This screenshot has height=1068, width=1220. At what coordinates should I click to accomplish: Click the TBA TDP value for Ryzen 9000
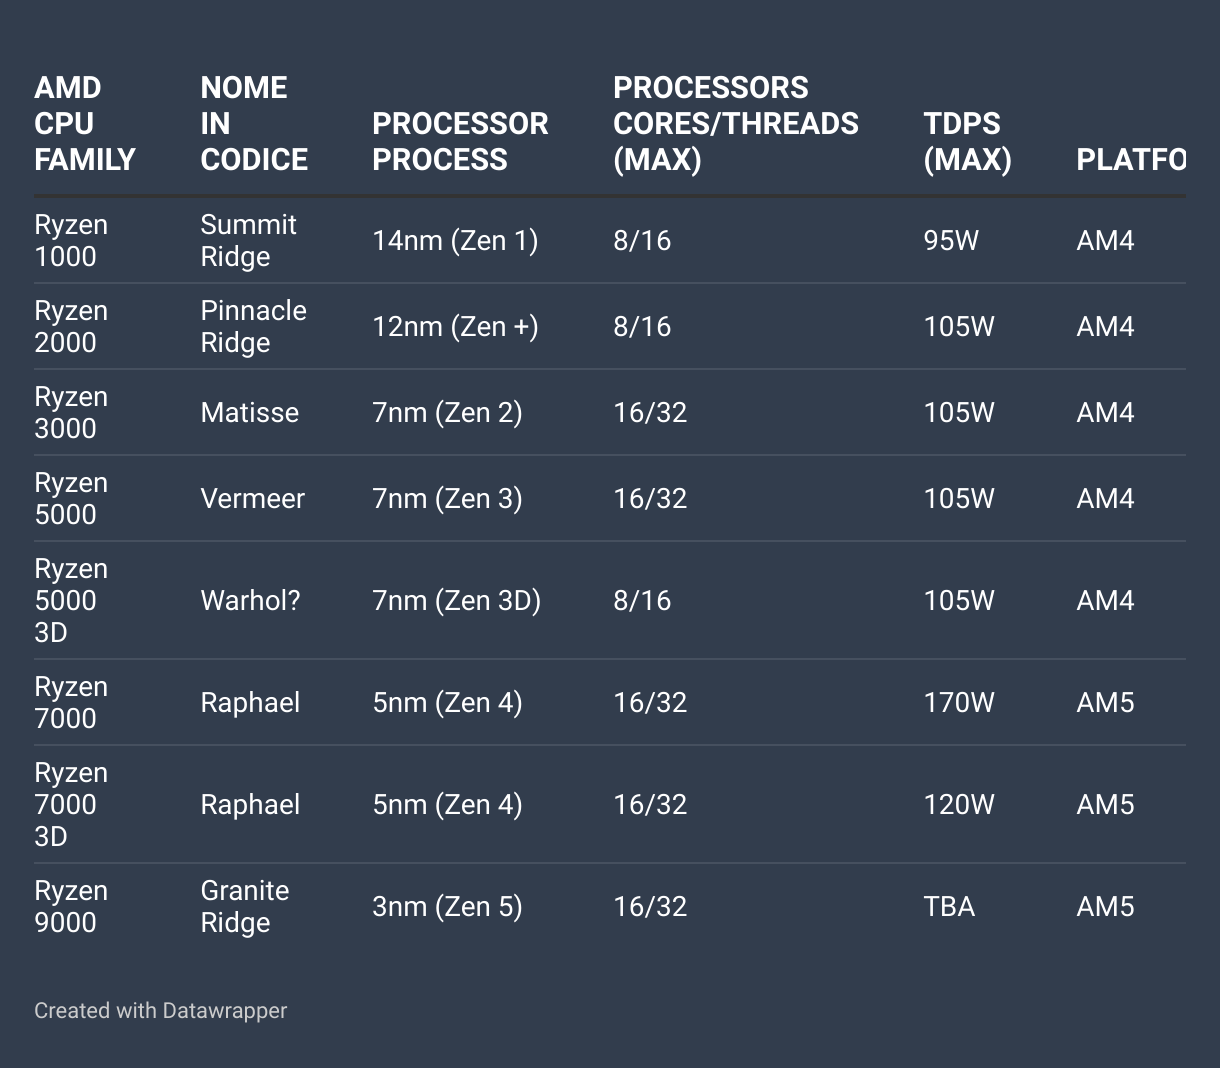(948, 906)
